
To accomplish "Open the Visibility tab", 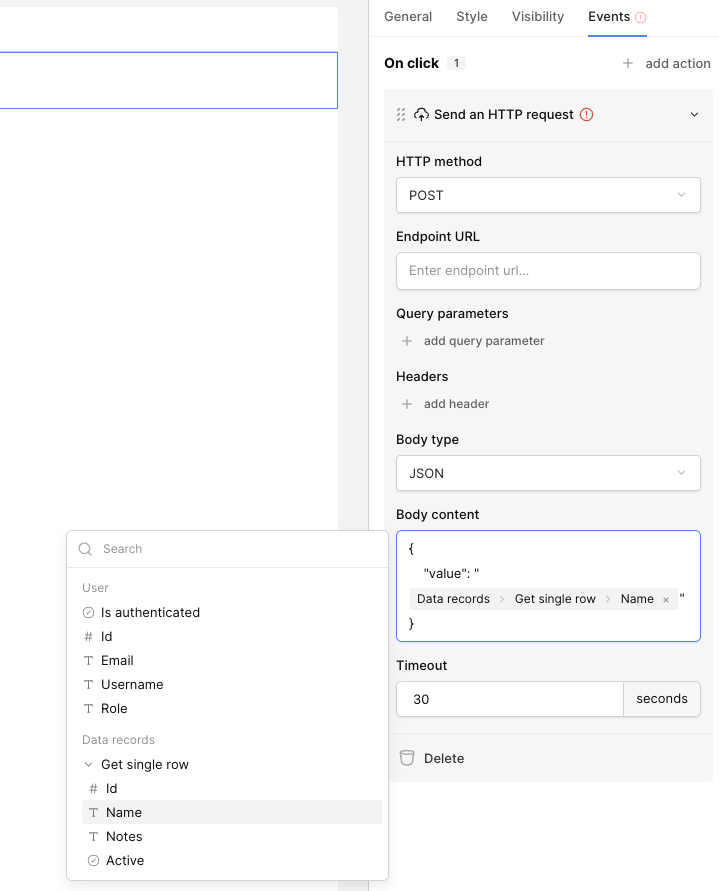I will (538, 17).
